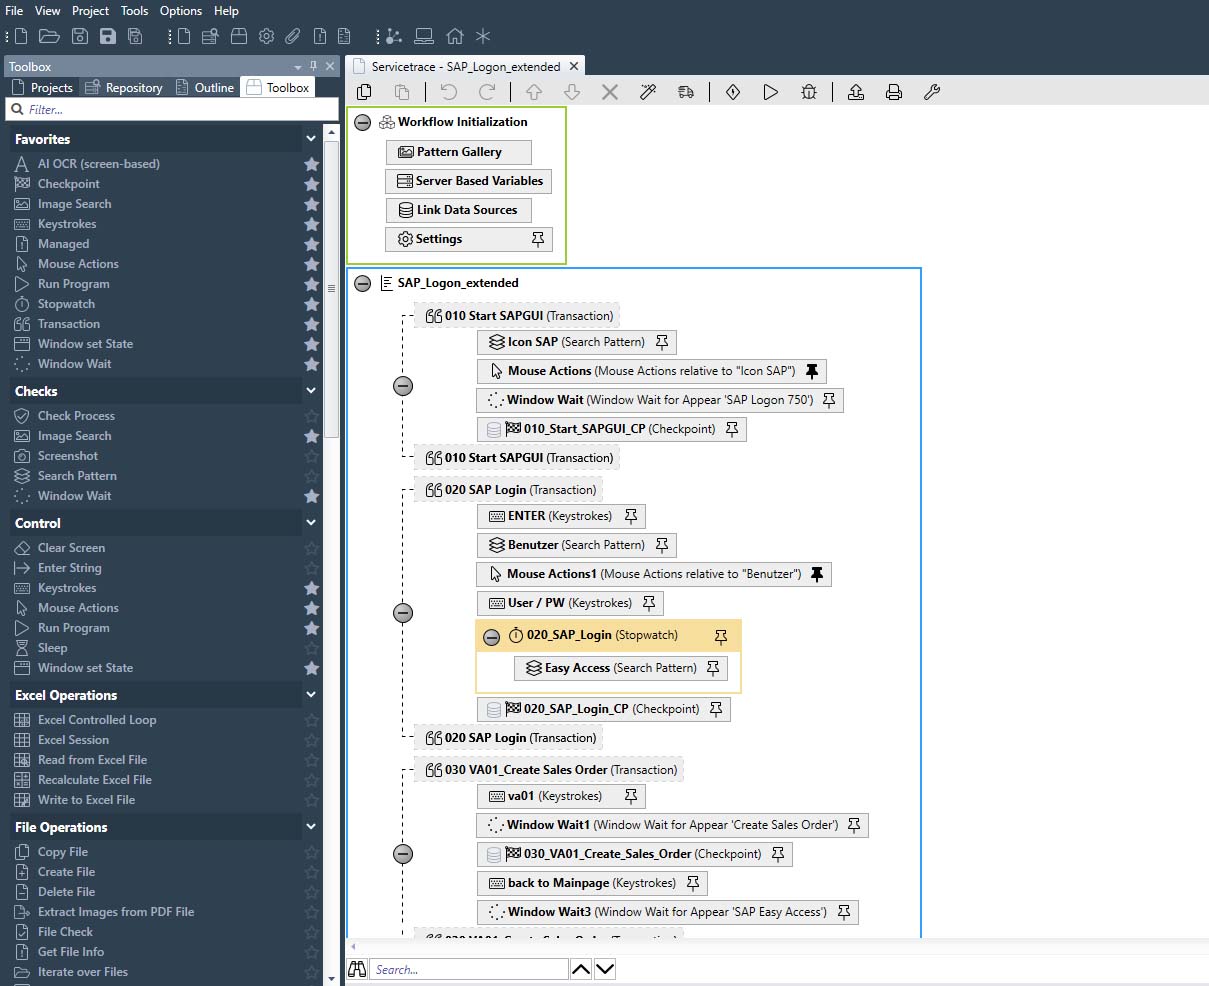Click the Link Data Sources button
The image size is (1209, 986).
click(458, 210)
